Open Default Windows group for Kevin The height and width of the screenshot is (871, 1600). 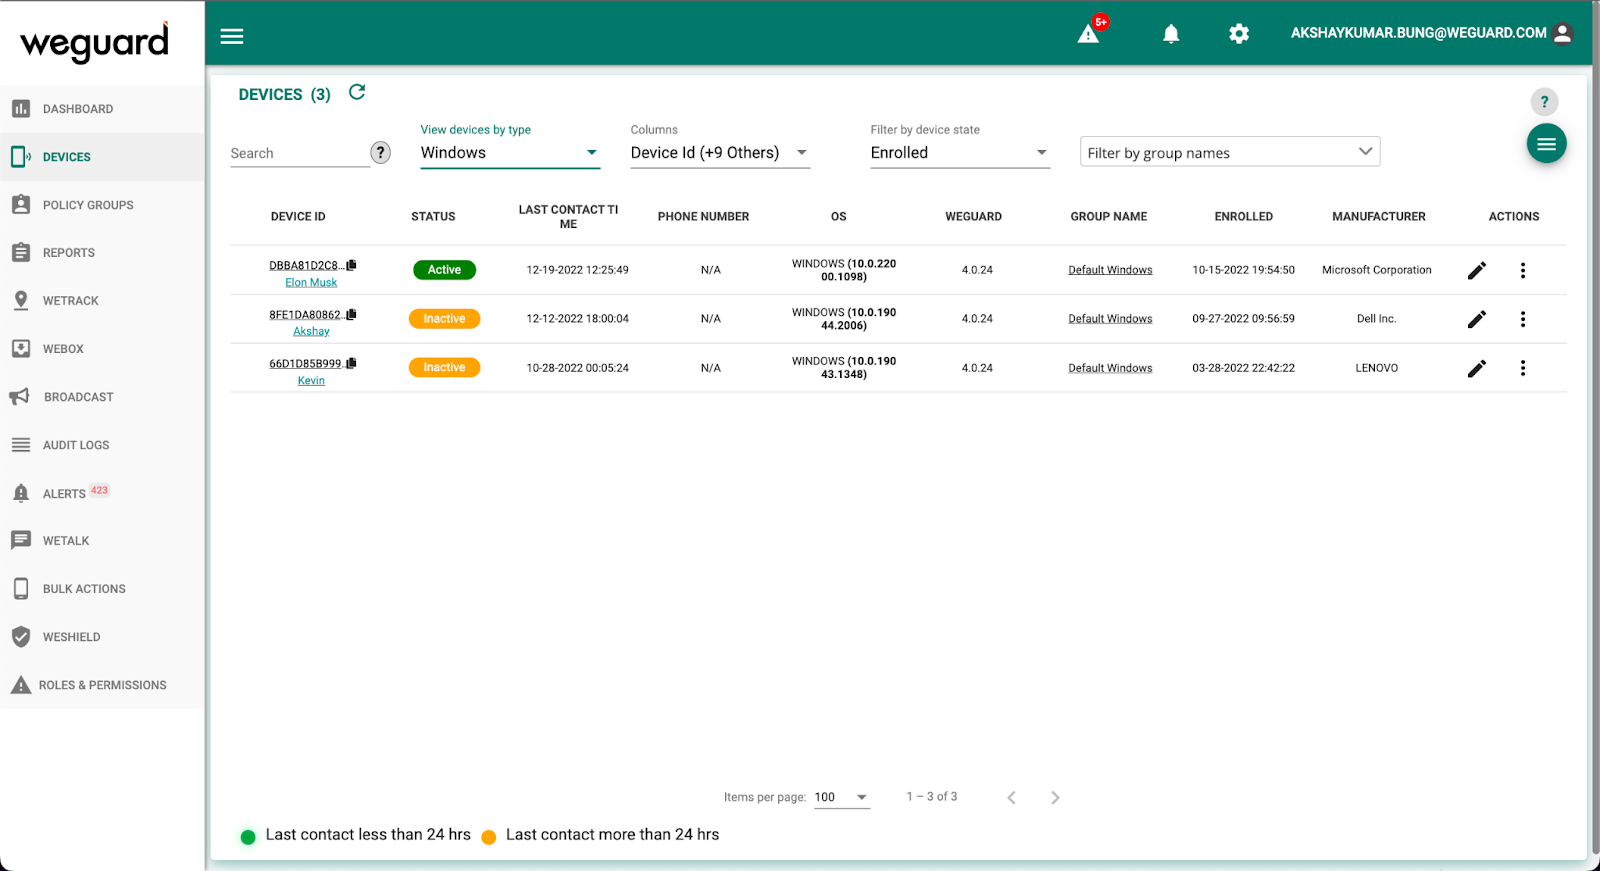(x=1110, y=368)
